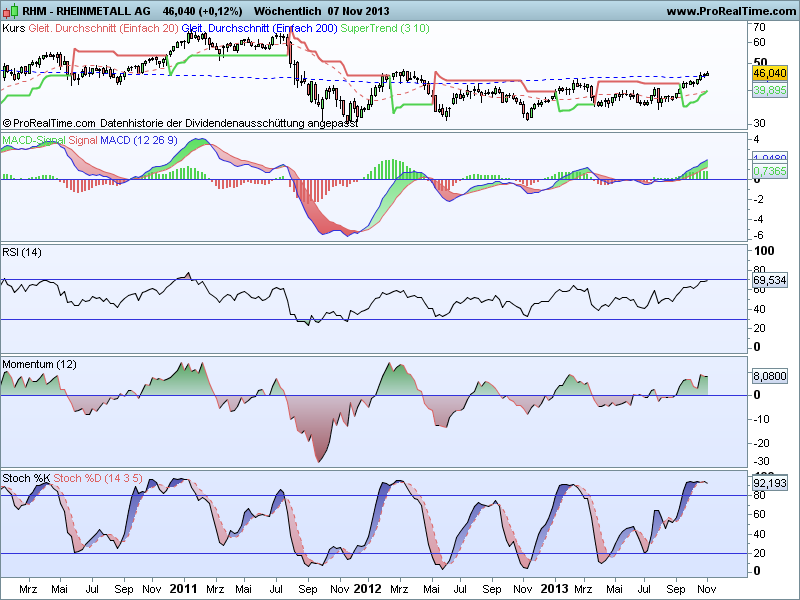Click the price 46,040 (+0,12%) in header
The height and width of the screenshot is (600, 800).
(x=203, y=11)
